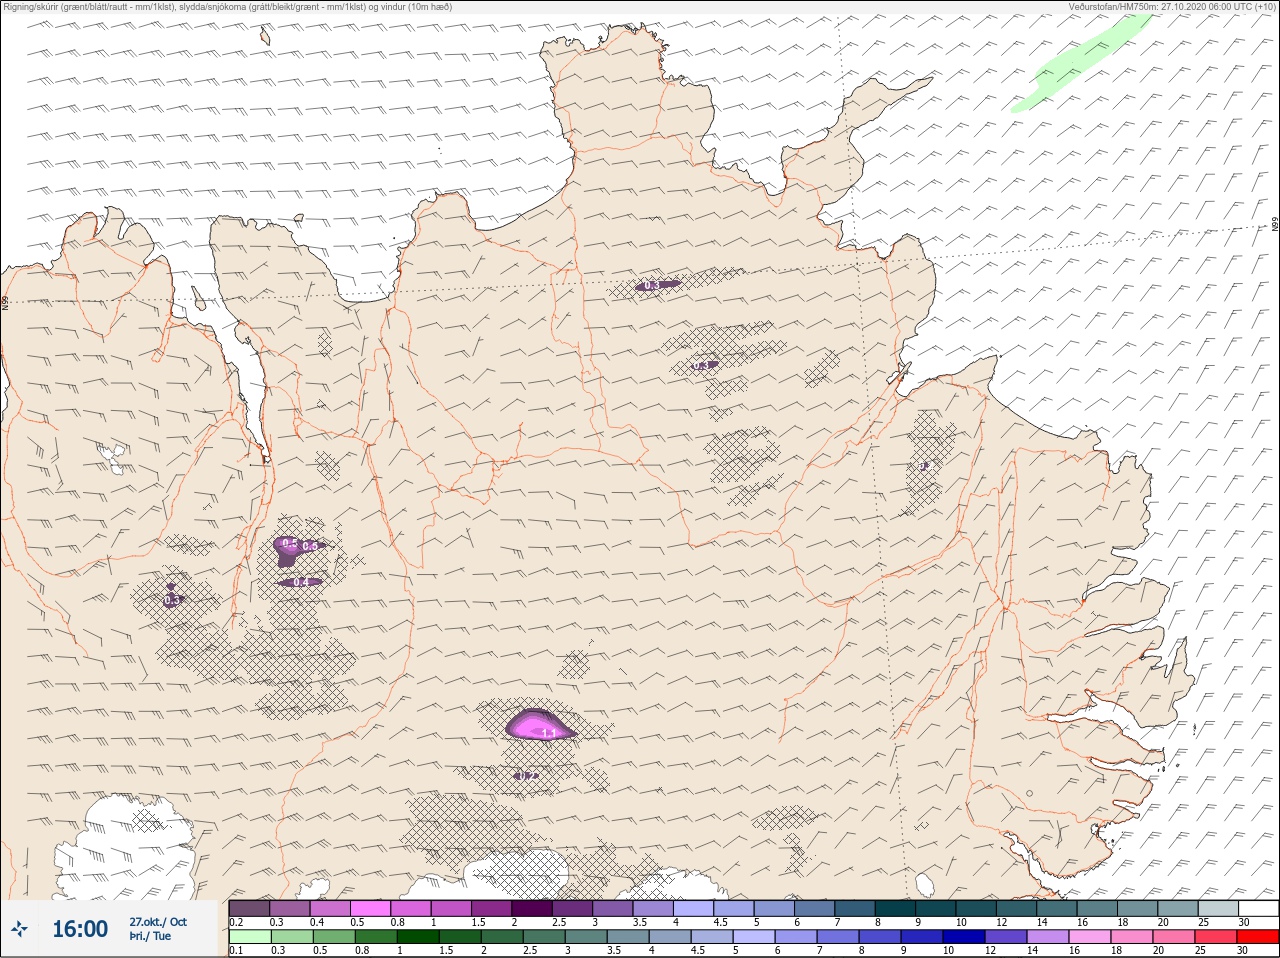Click the pale green swatch at 0.1 in the bottom legend
The height and width of the screenshot is (958, 1280).
coord(249,937)
